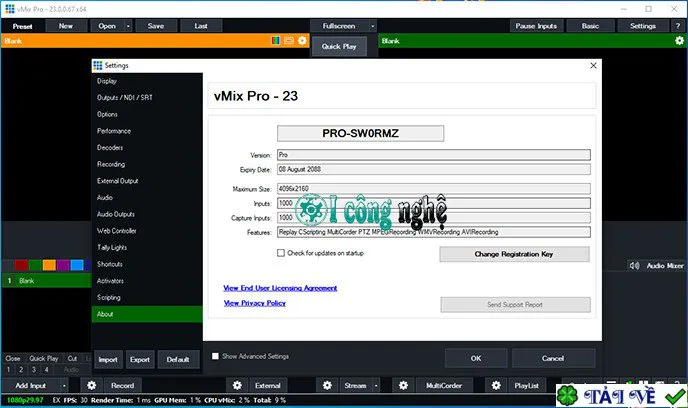Open the output window gear on green bar
The width and height of the screenshot is (688, 408).
click(x=679, y=41)
